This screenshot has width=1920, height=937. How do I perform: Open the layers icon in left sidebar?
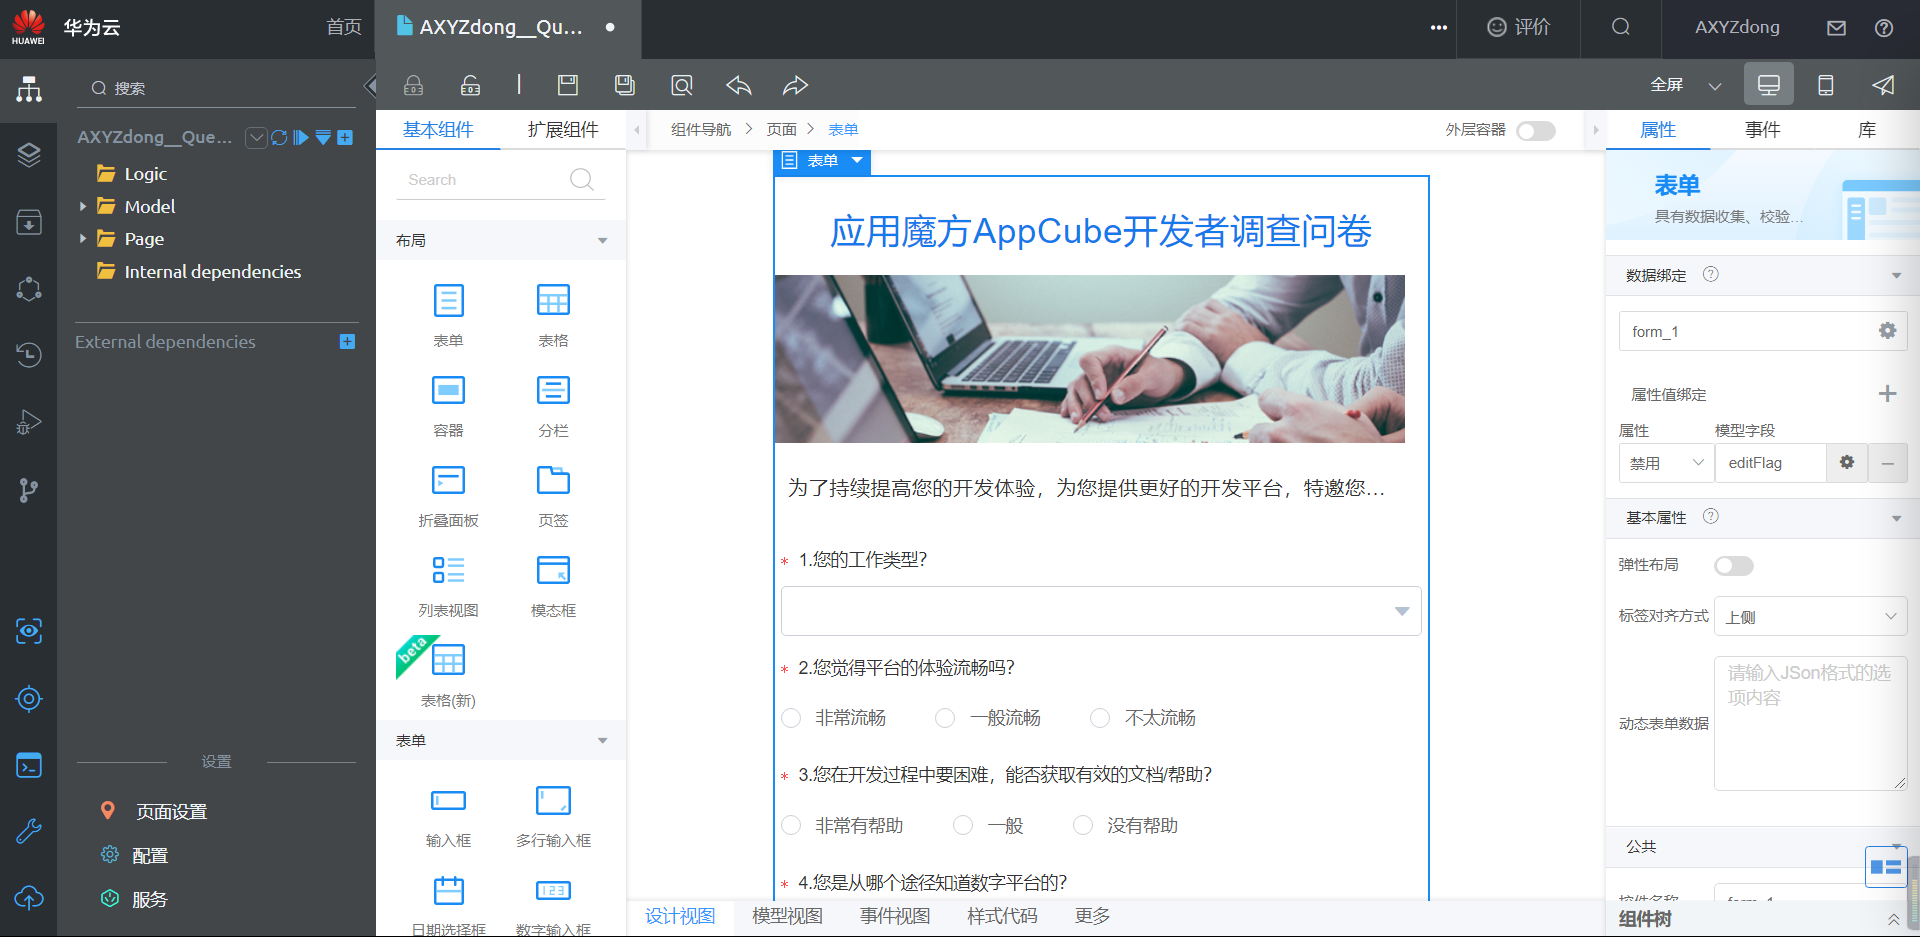point(29,154)
